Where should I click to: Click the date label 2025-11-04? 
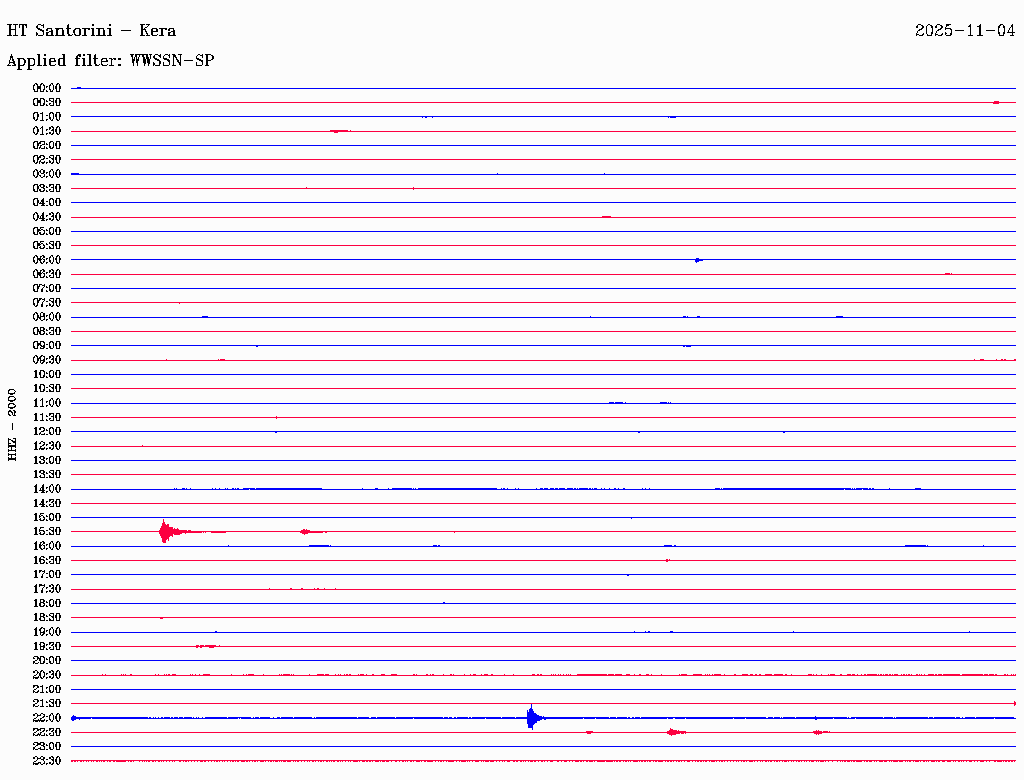pos(965,31)
